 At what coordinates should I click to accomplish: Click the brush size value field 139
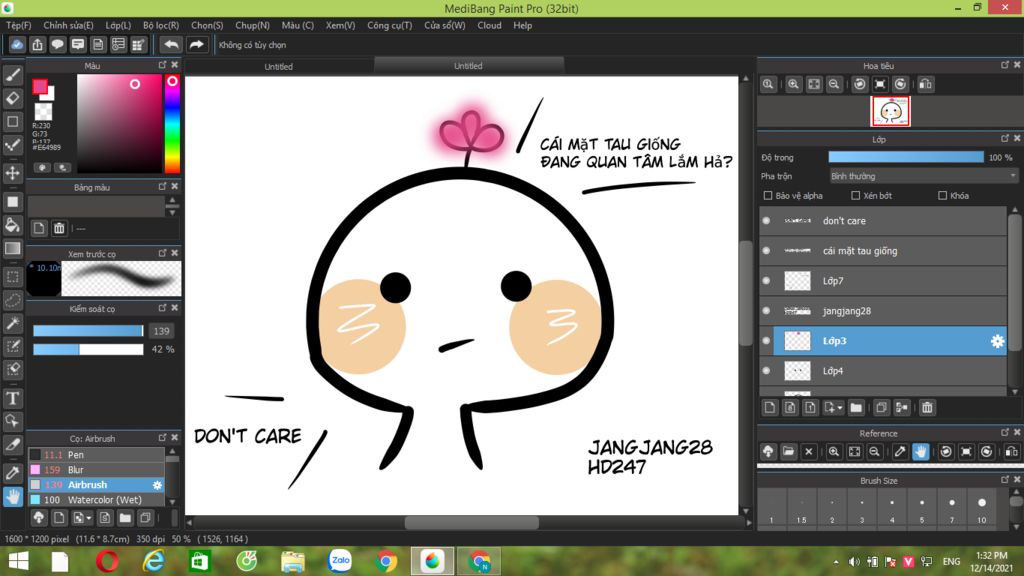click(161, 331)
